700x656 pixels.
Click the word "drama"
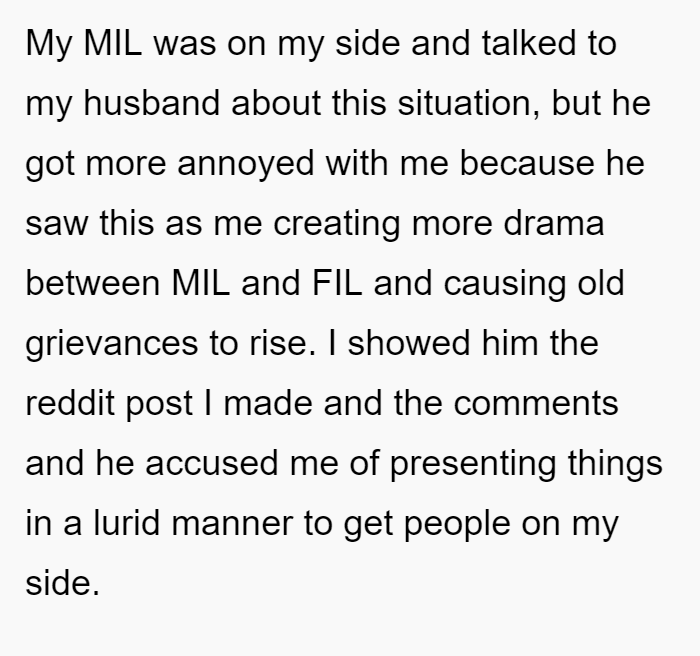pyautogui.click(x=554, y=223)
